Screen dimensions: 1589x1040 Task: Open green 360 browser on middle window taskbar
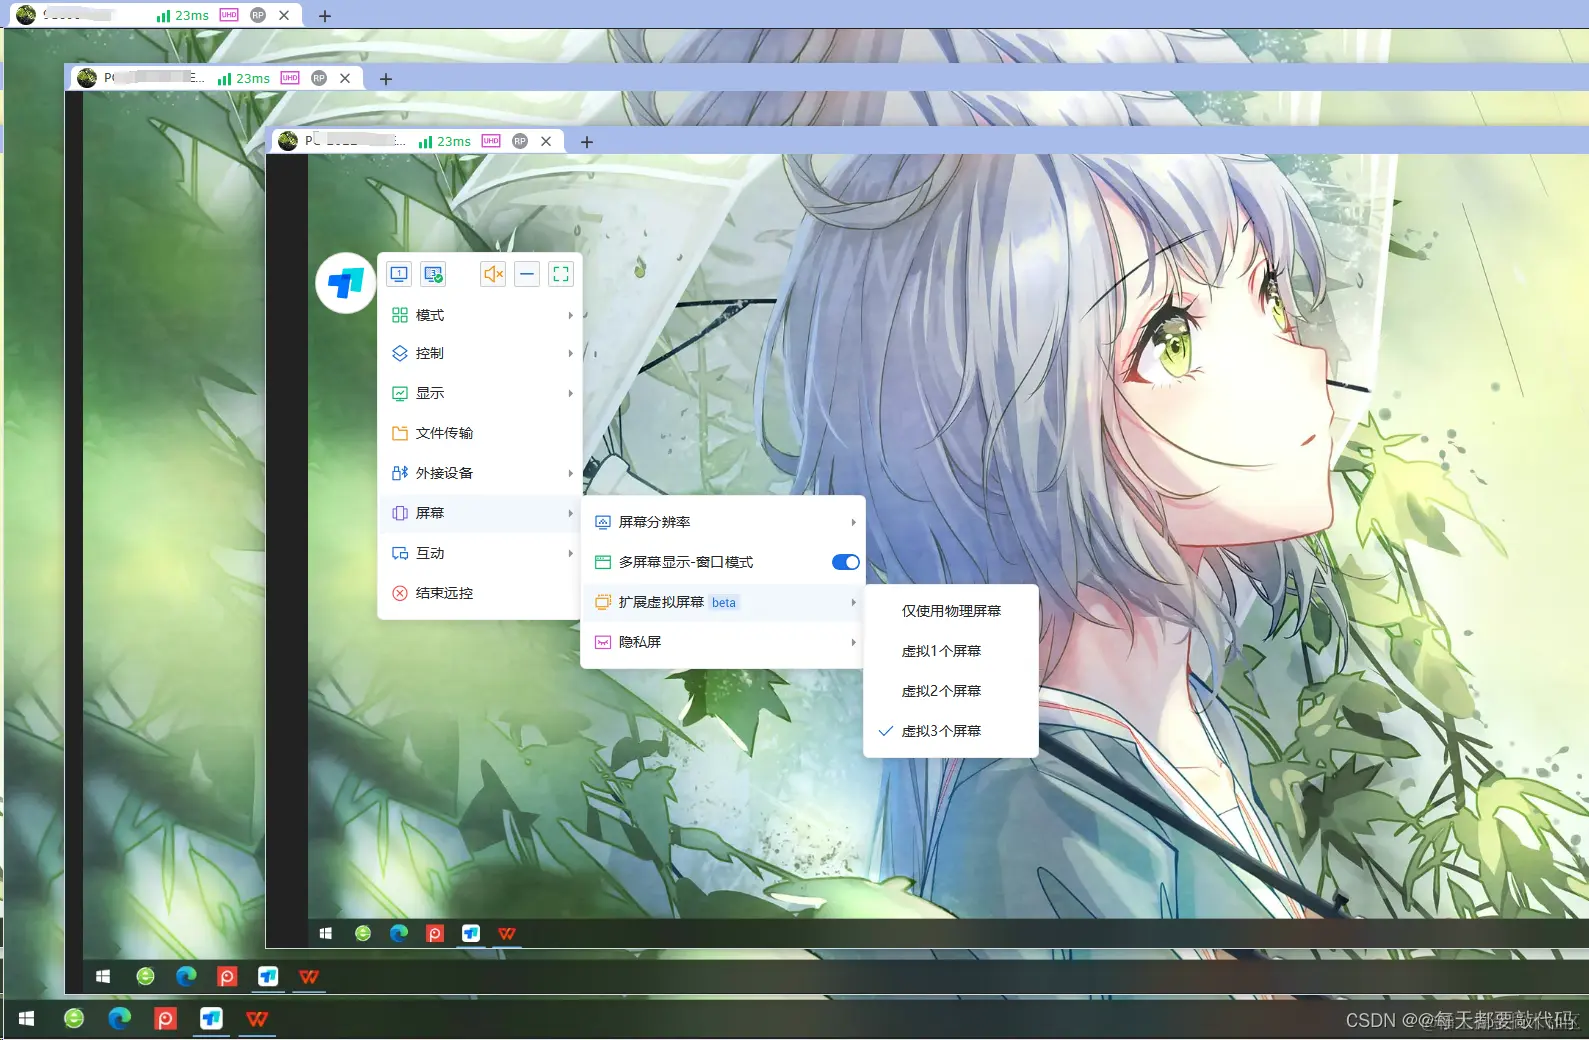146,976
